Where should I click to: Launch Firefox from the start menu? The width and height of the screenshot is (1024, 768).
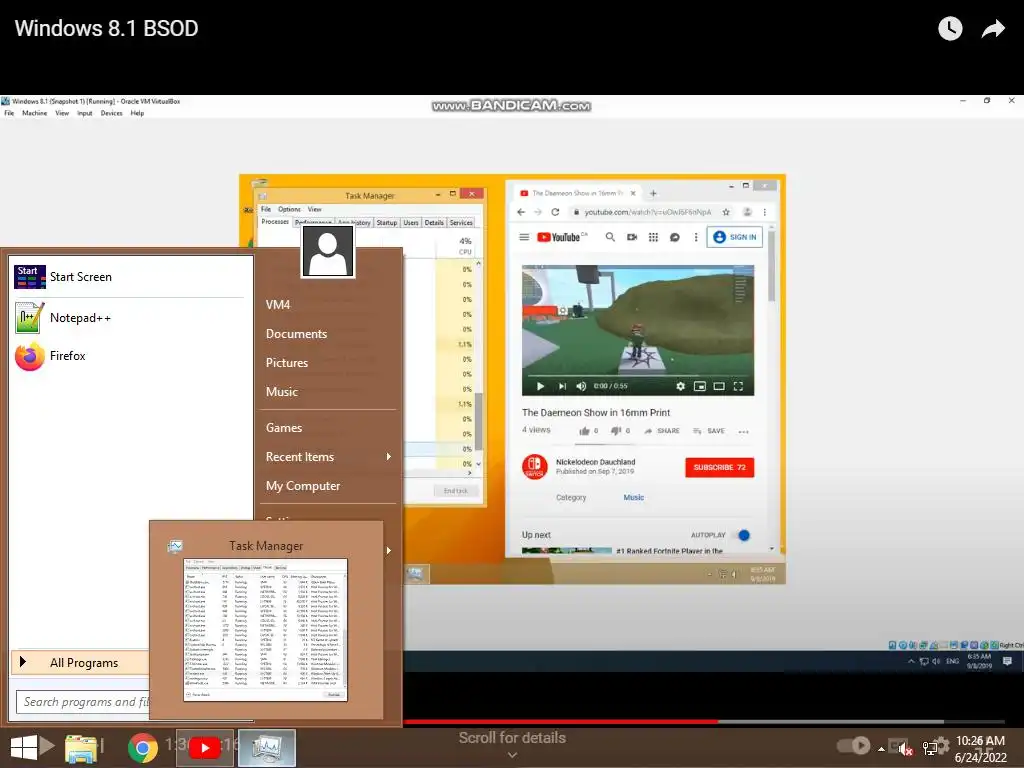[129, 356]
